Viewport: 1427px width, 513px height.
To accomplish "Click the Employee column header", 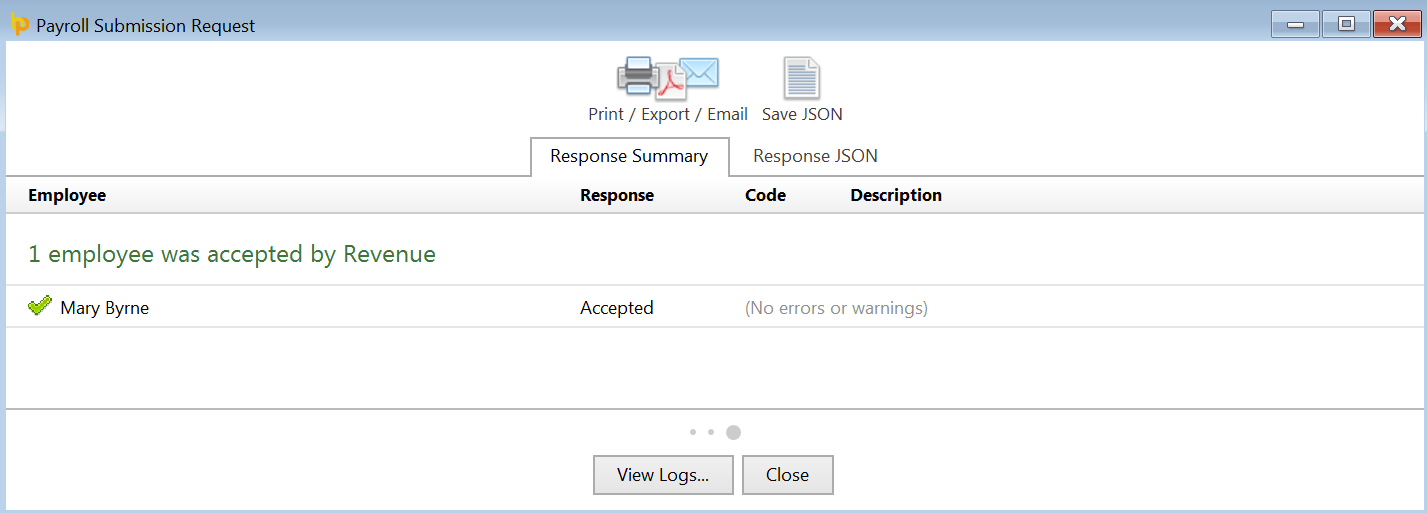I will pyautogui.click(x=67, y=195).
